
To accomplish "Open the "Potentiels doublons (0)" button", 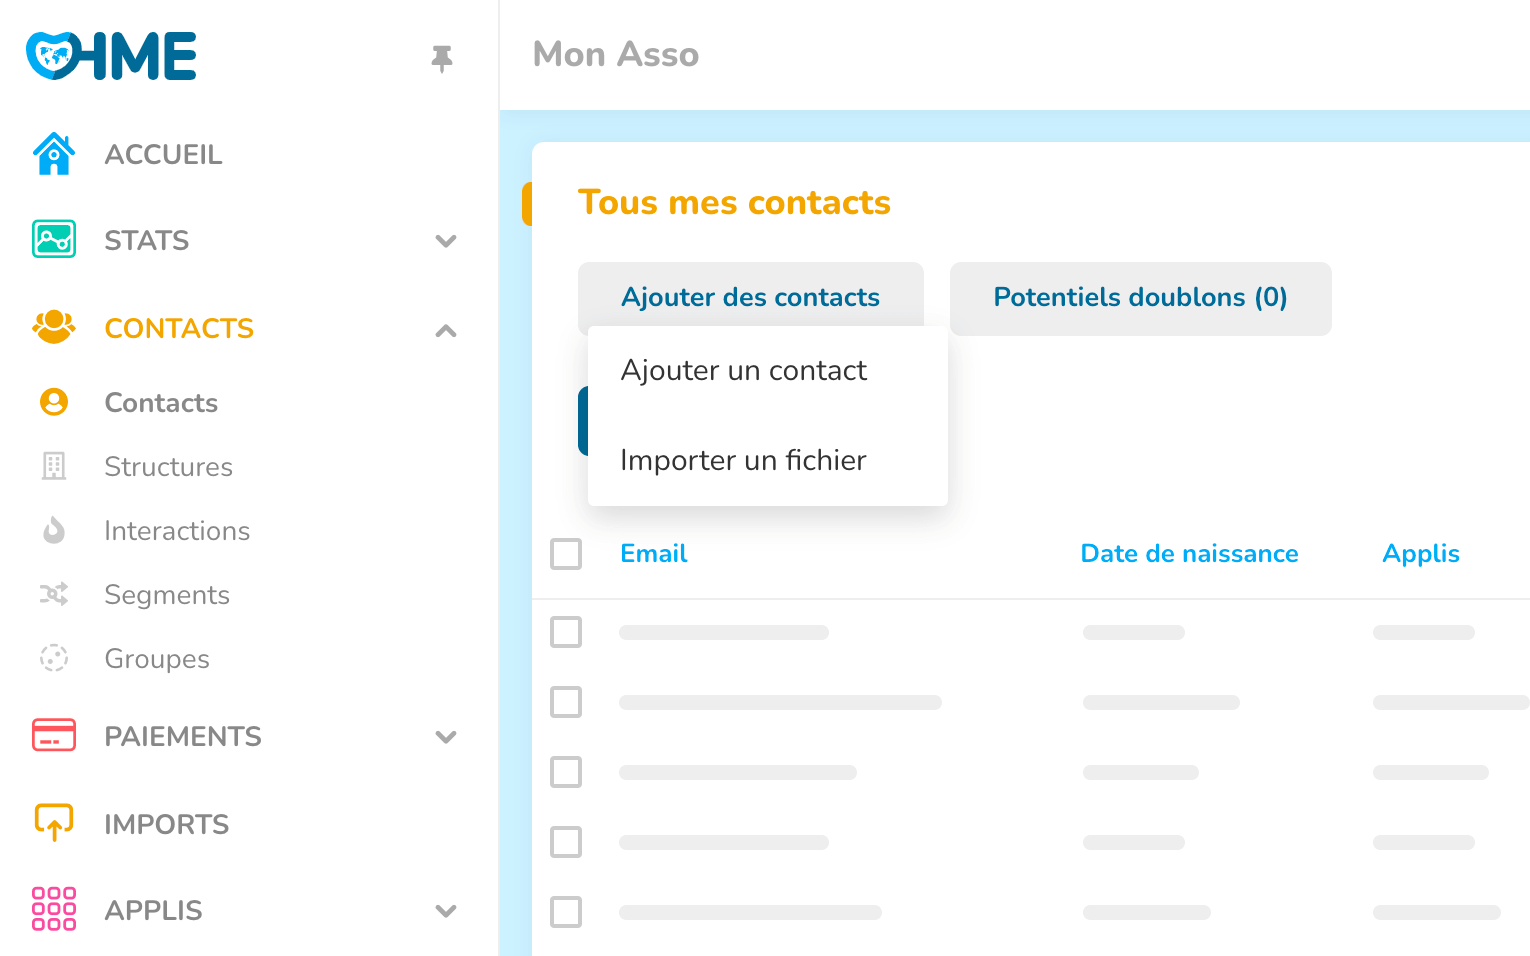I will click(x=1140, y=298).
